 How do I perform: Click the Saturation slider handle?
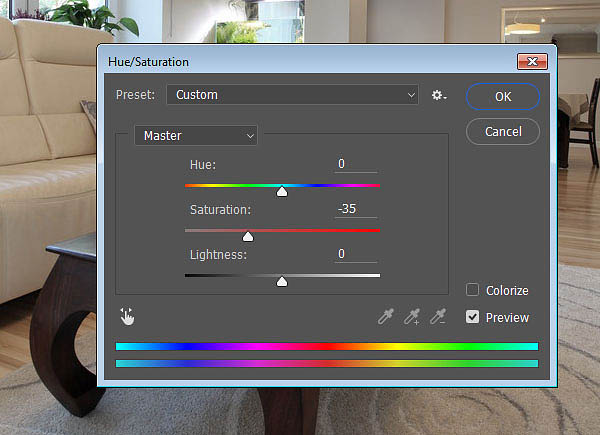click(248, 236)
